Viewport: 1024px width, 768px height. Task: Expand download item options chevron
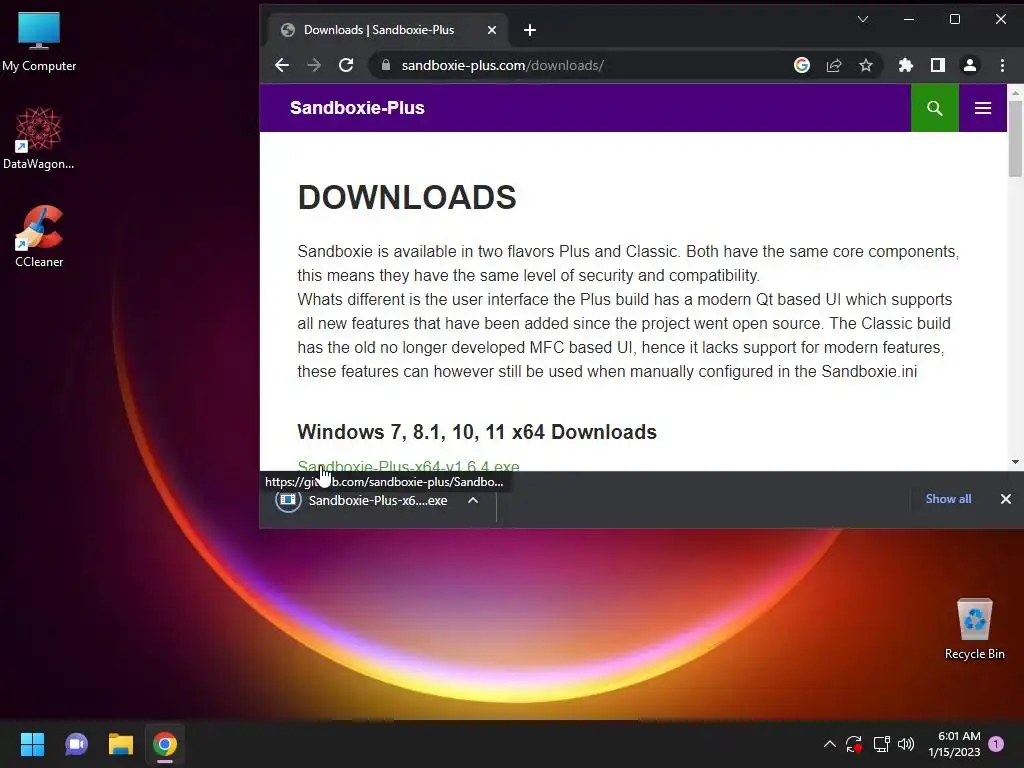pyautogui.click(x=473, y=501)
